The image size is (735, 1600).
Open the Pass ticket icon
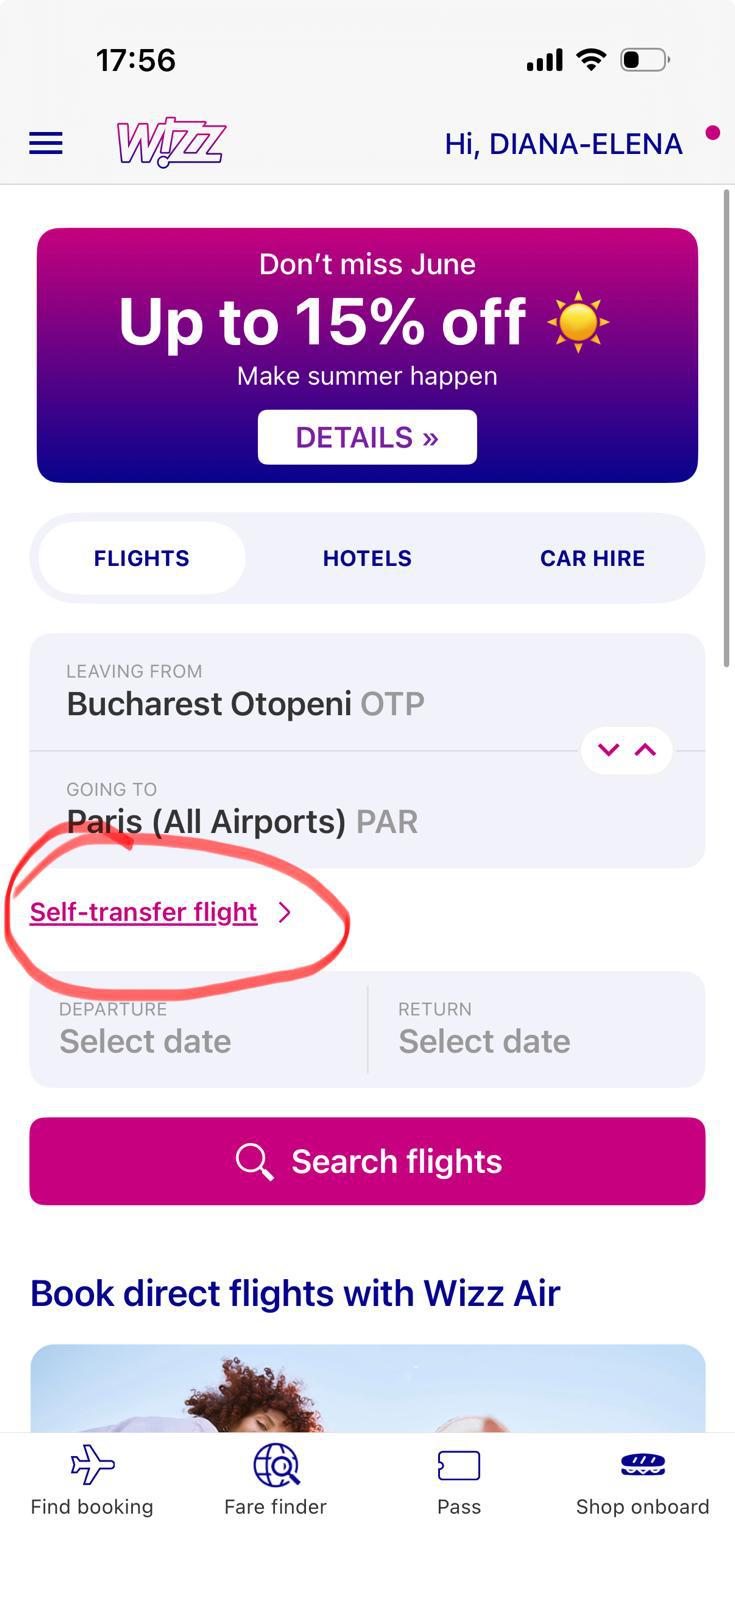(x=459, y=1466)
